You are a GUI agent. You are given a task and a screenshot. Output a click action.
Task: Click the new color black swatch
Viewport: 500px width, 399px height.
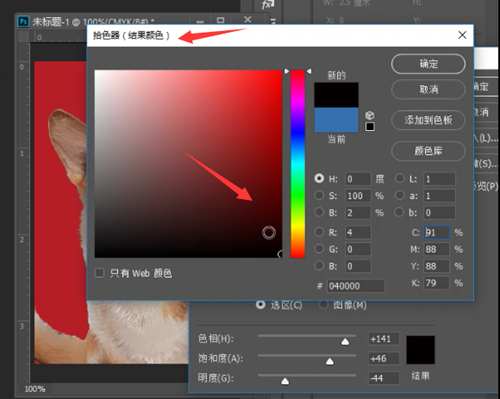coord(336,95)
